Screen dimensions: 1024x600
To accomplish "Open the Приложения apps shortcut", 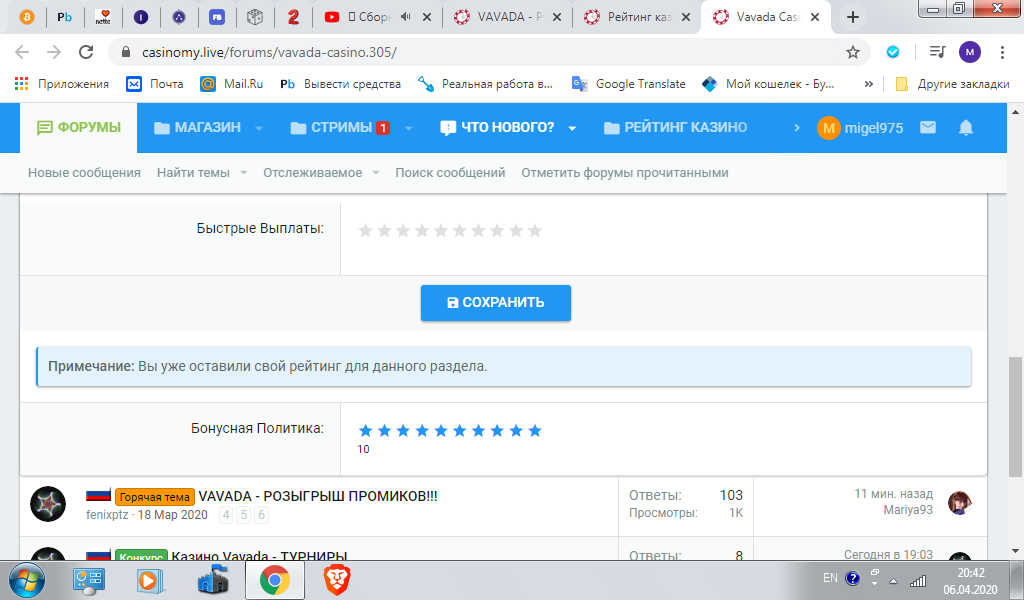I will (61, 84).
